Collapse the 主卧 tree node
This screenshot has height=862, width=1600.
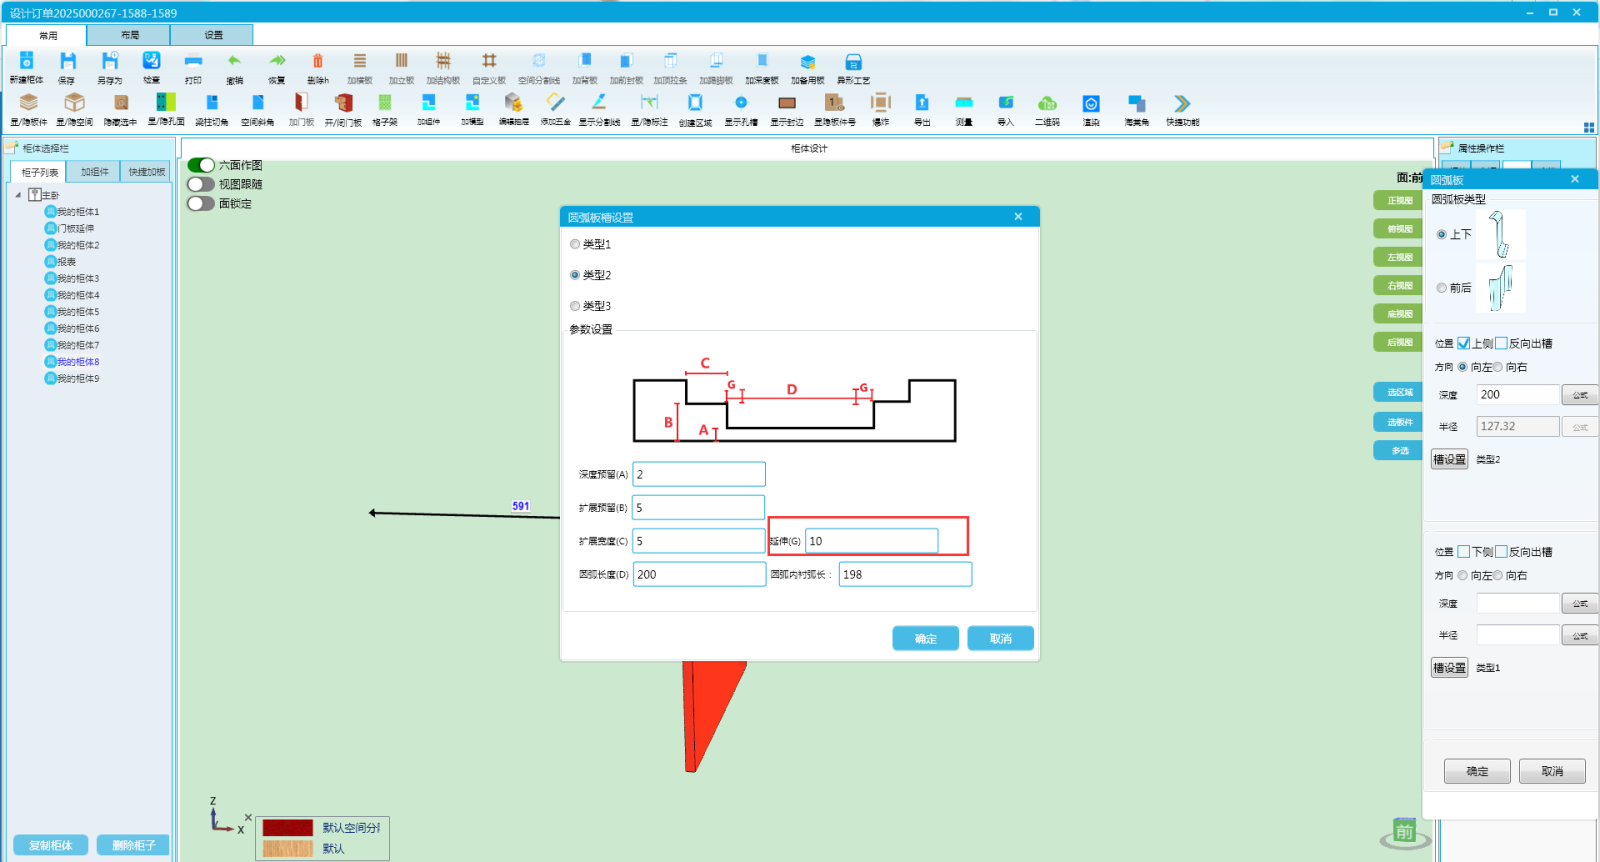click(18, 195)
